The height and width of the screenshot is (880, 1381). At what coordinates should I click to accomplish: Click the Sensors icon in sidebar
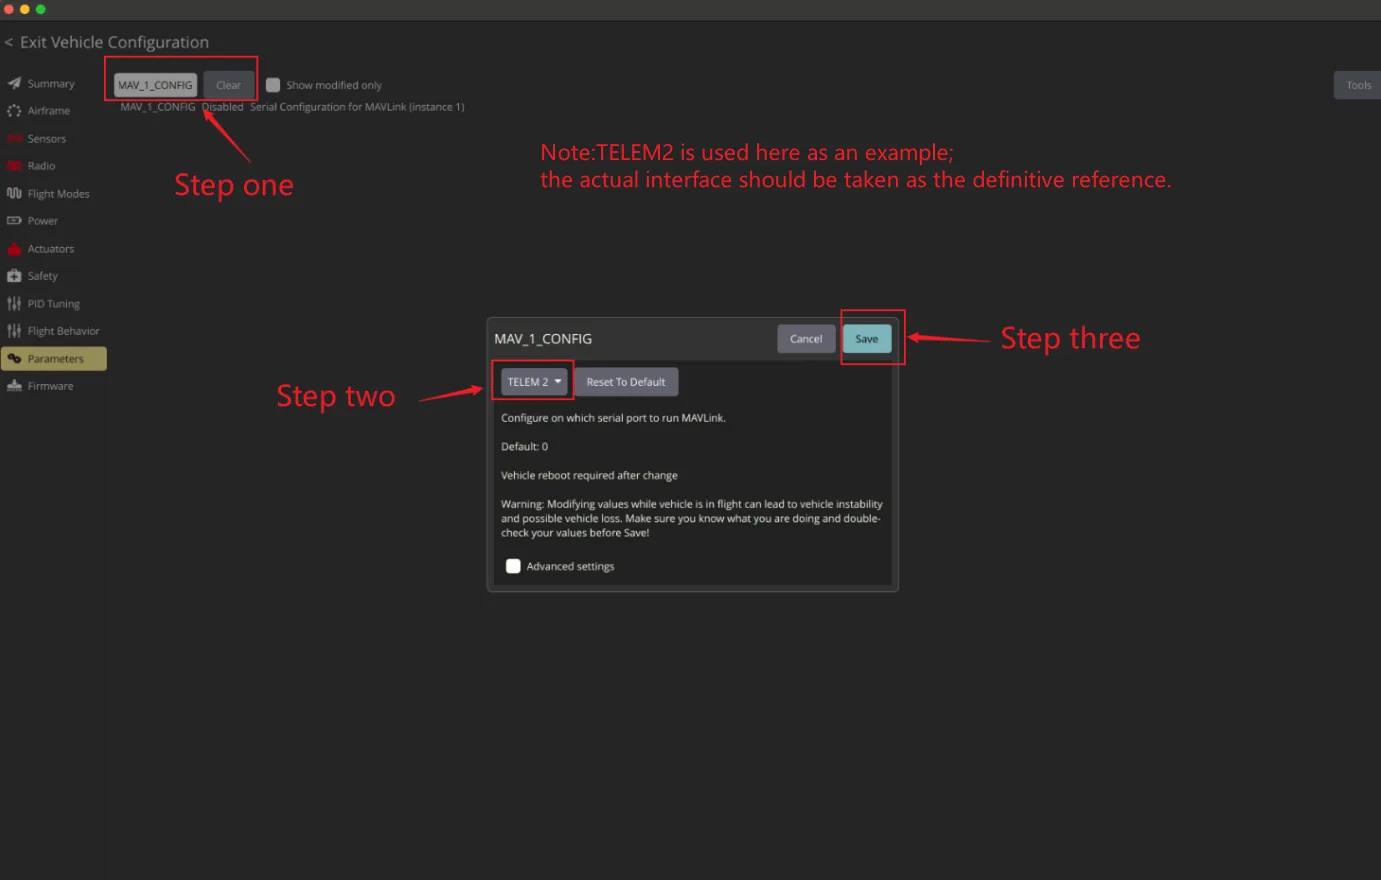click(x=14, y=138)
